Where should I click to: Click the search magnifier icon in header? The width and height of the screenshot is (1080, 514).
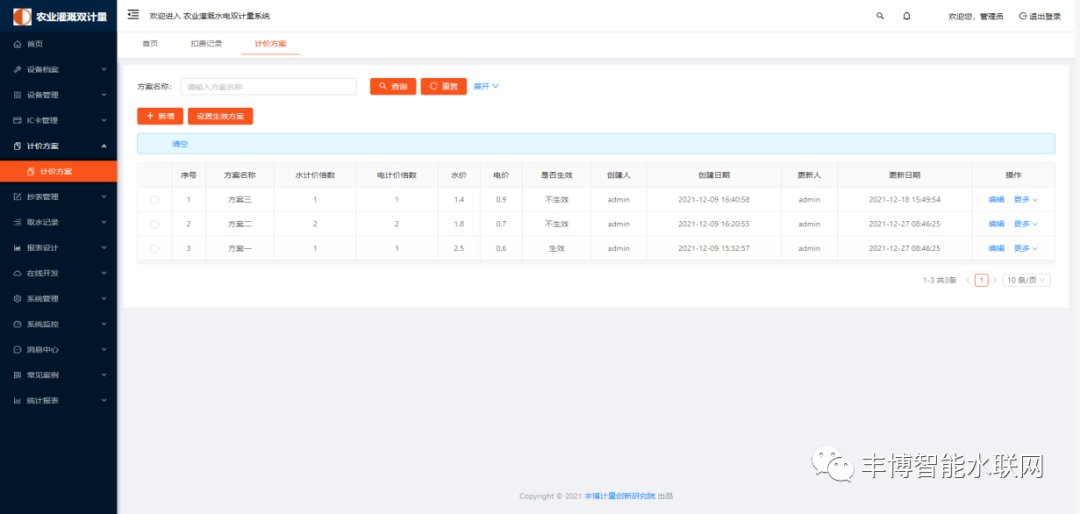pos(880,16)
